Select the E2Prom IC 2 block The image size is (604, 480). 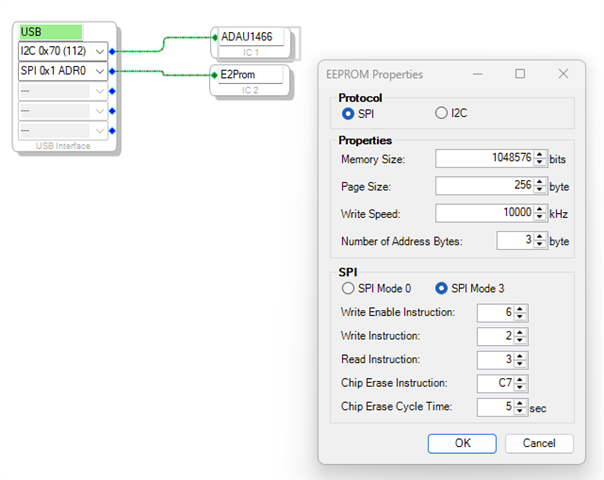250,80
